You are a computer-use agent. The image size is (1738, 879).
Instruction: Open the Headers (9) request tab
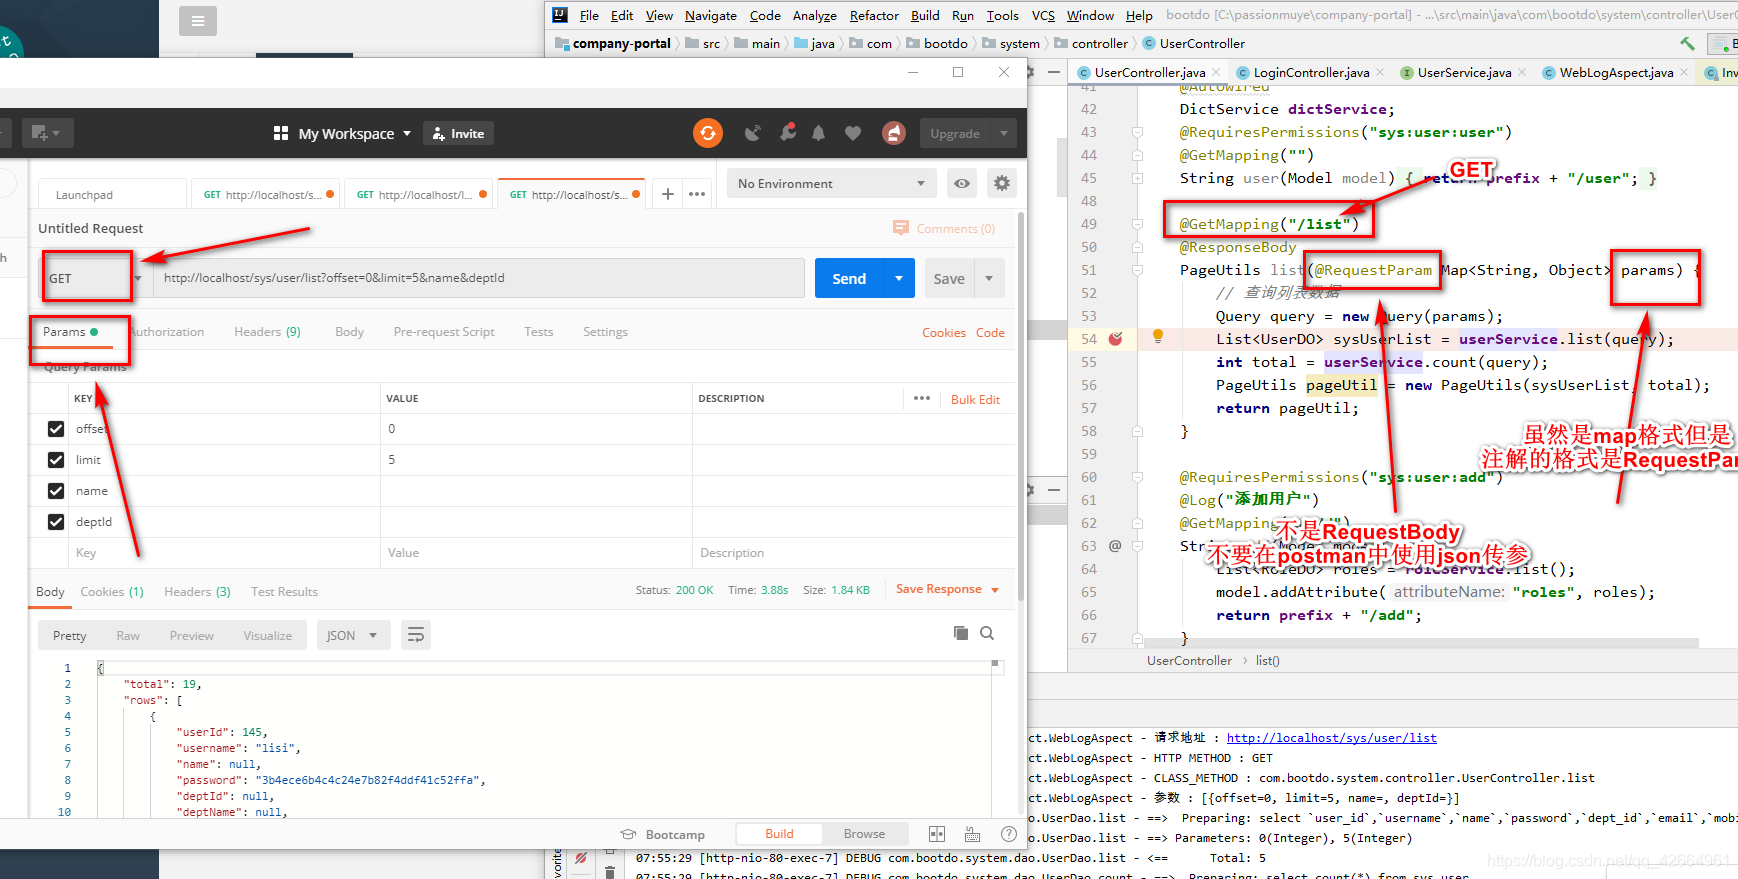[x=267, y=332]
